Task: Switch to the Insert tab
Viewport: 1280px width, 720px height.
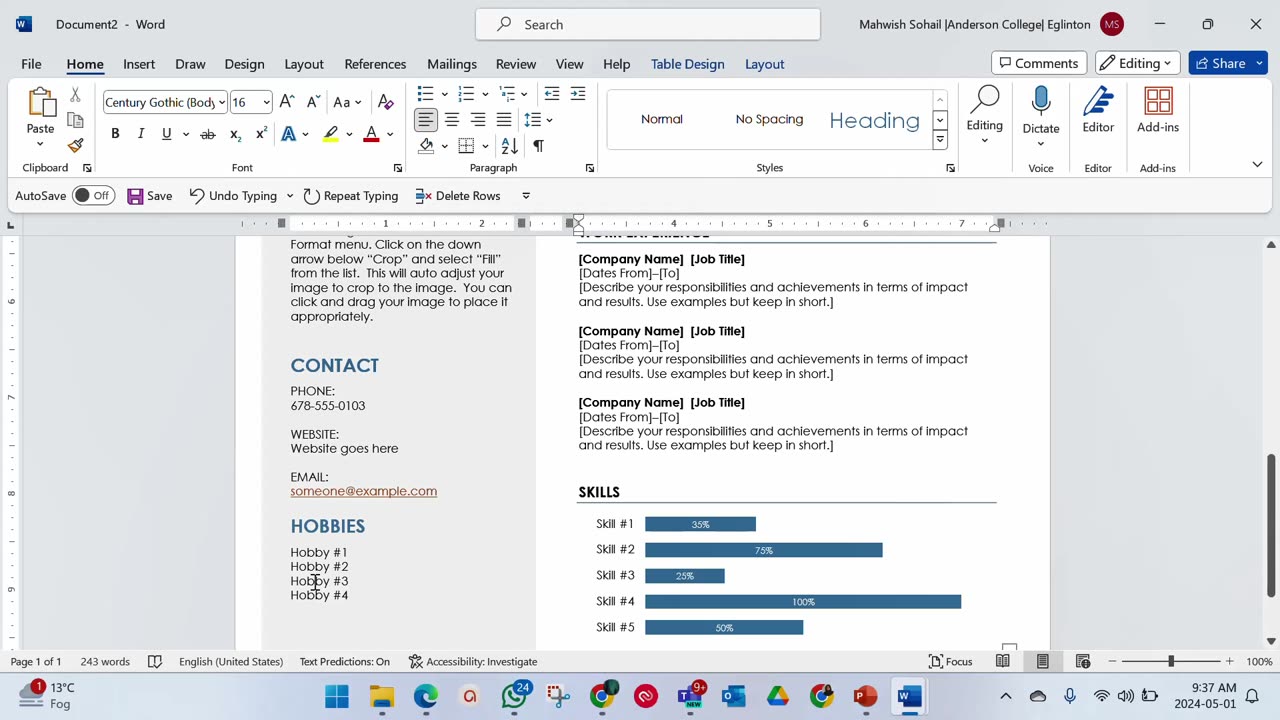Action: (139, 64)
